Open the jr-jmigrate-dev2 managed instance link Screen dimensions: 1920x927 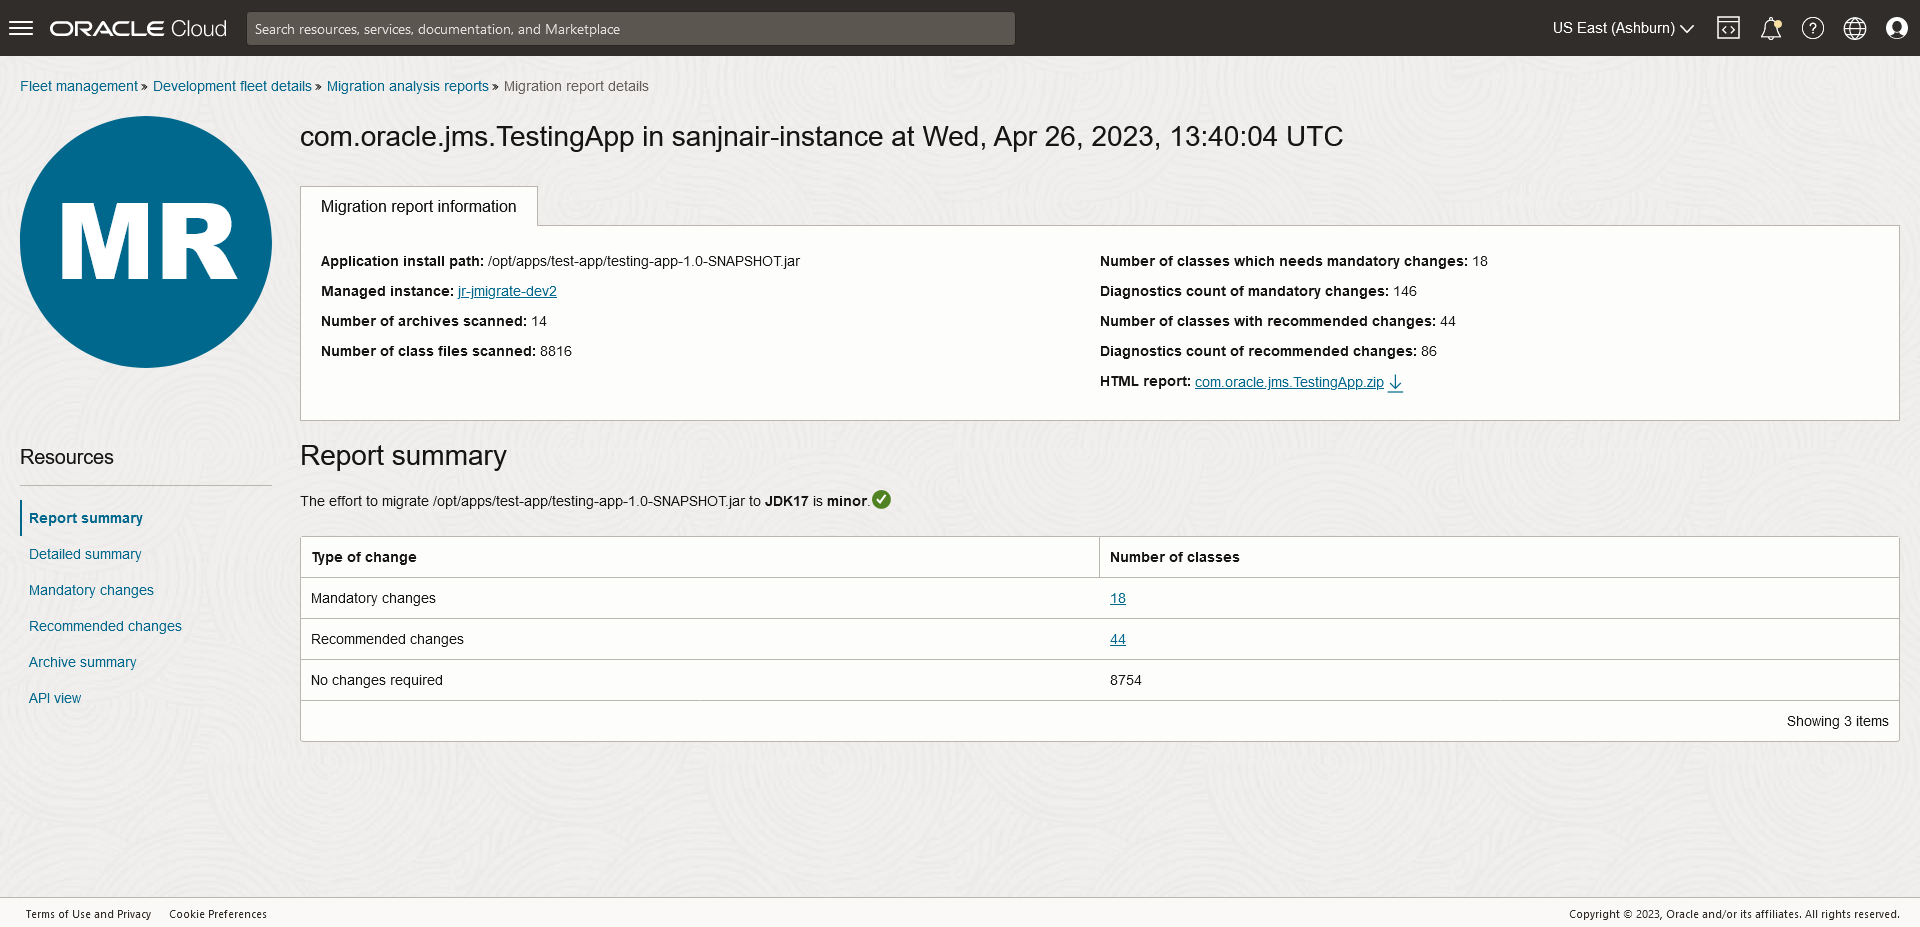(507, 291)
